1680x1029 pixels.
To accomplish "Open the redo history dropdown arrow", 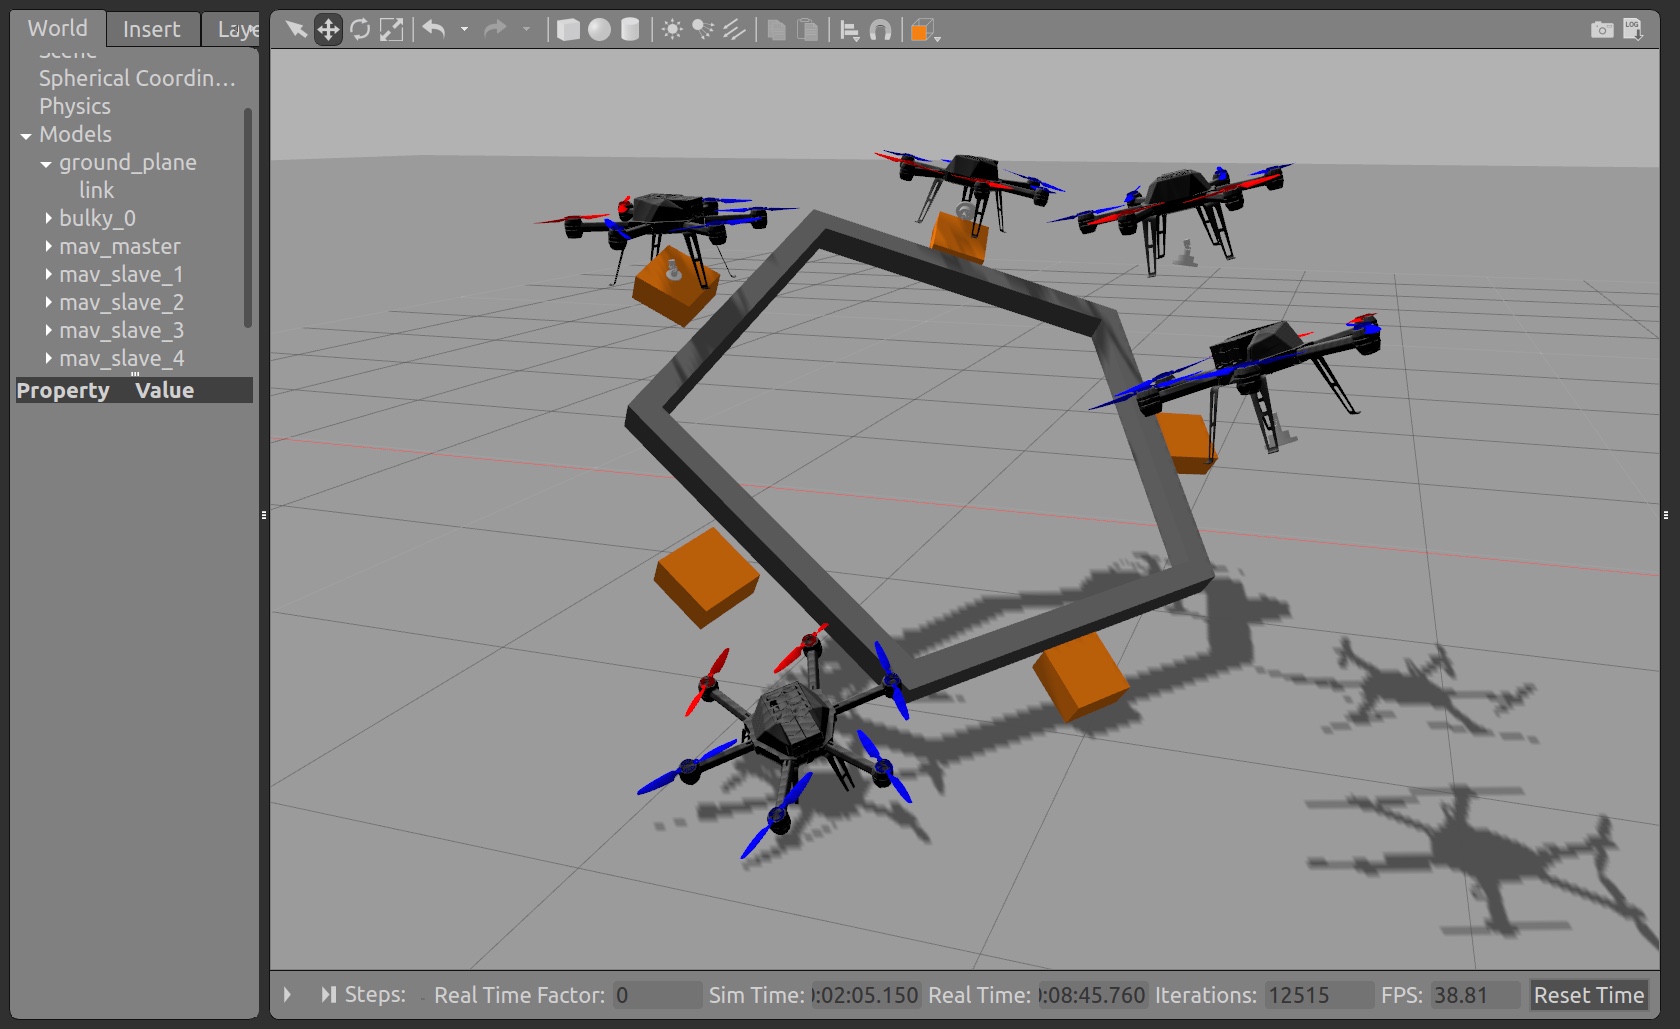I will 526,30.
